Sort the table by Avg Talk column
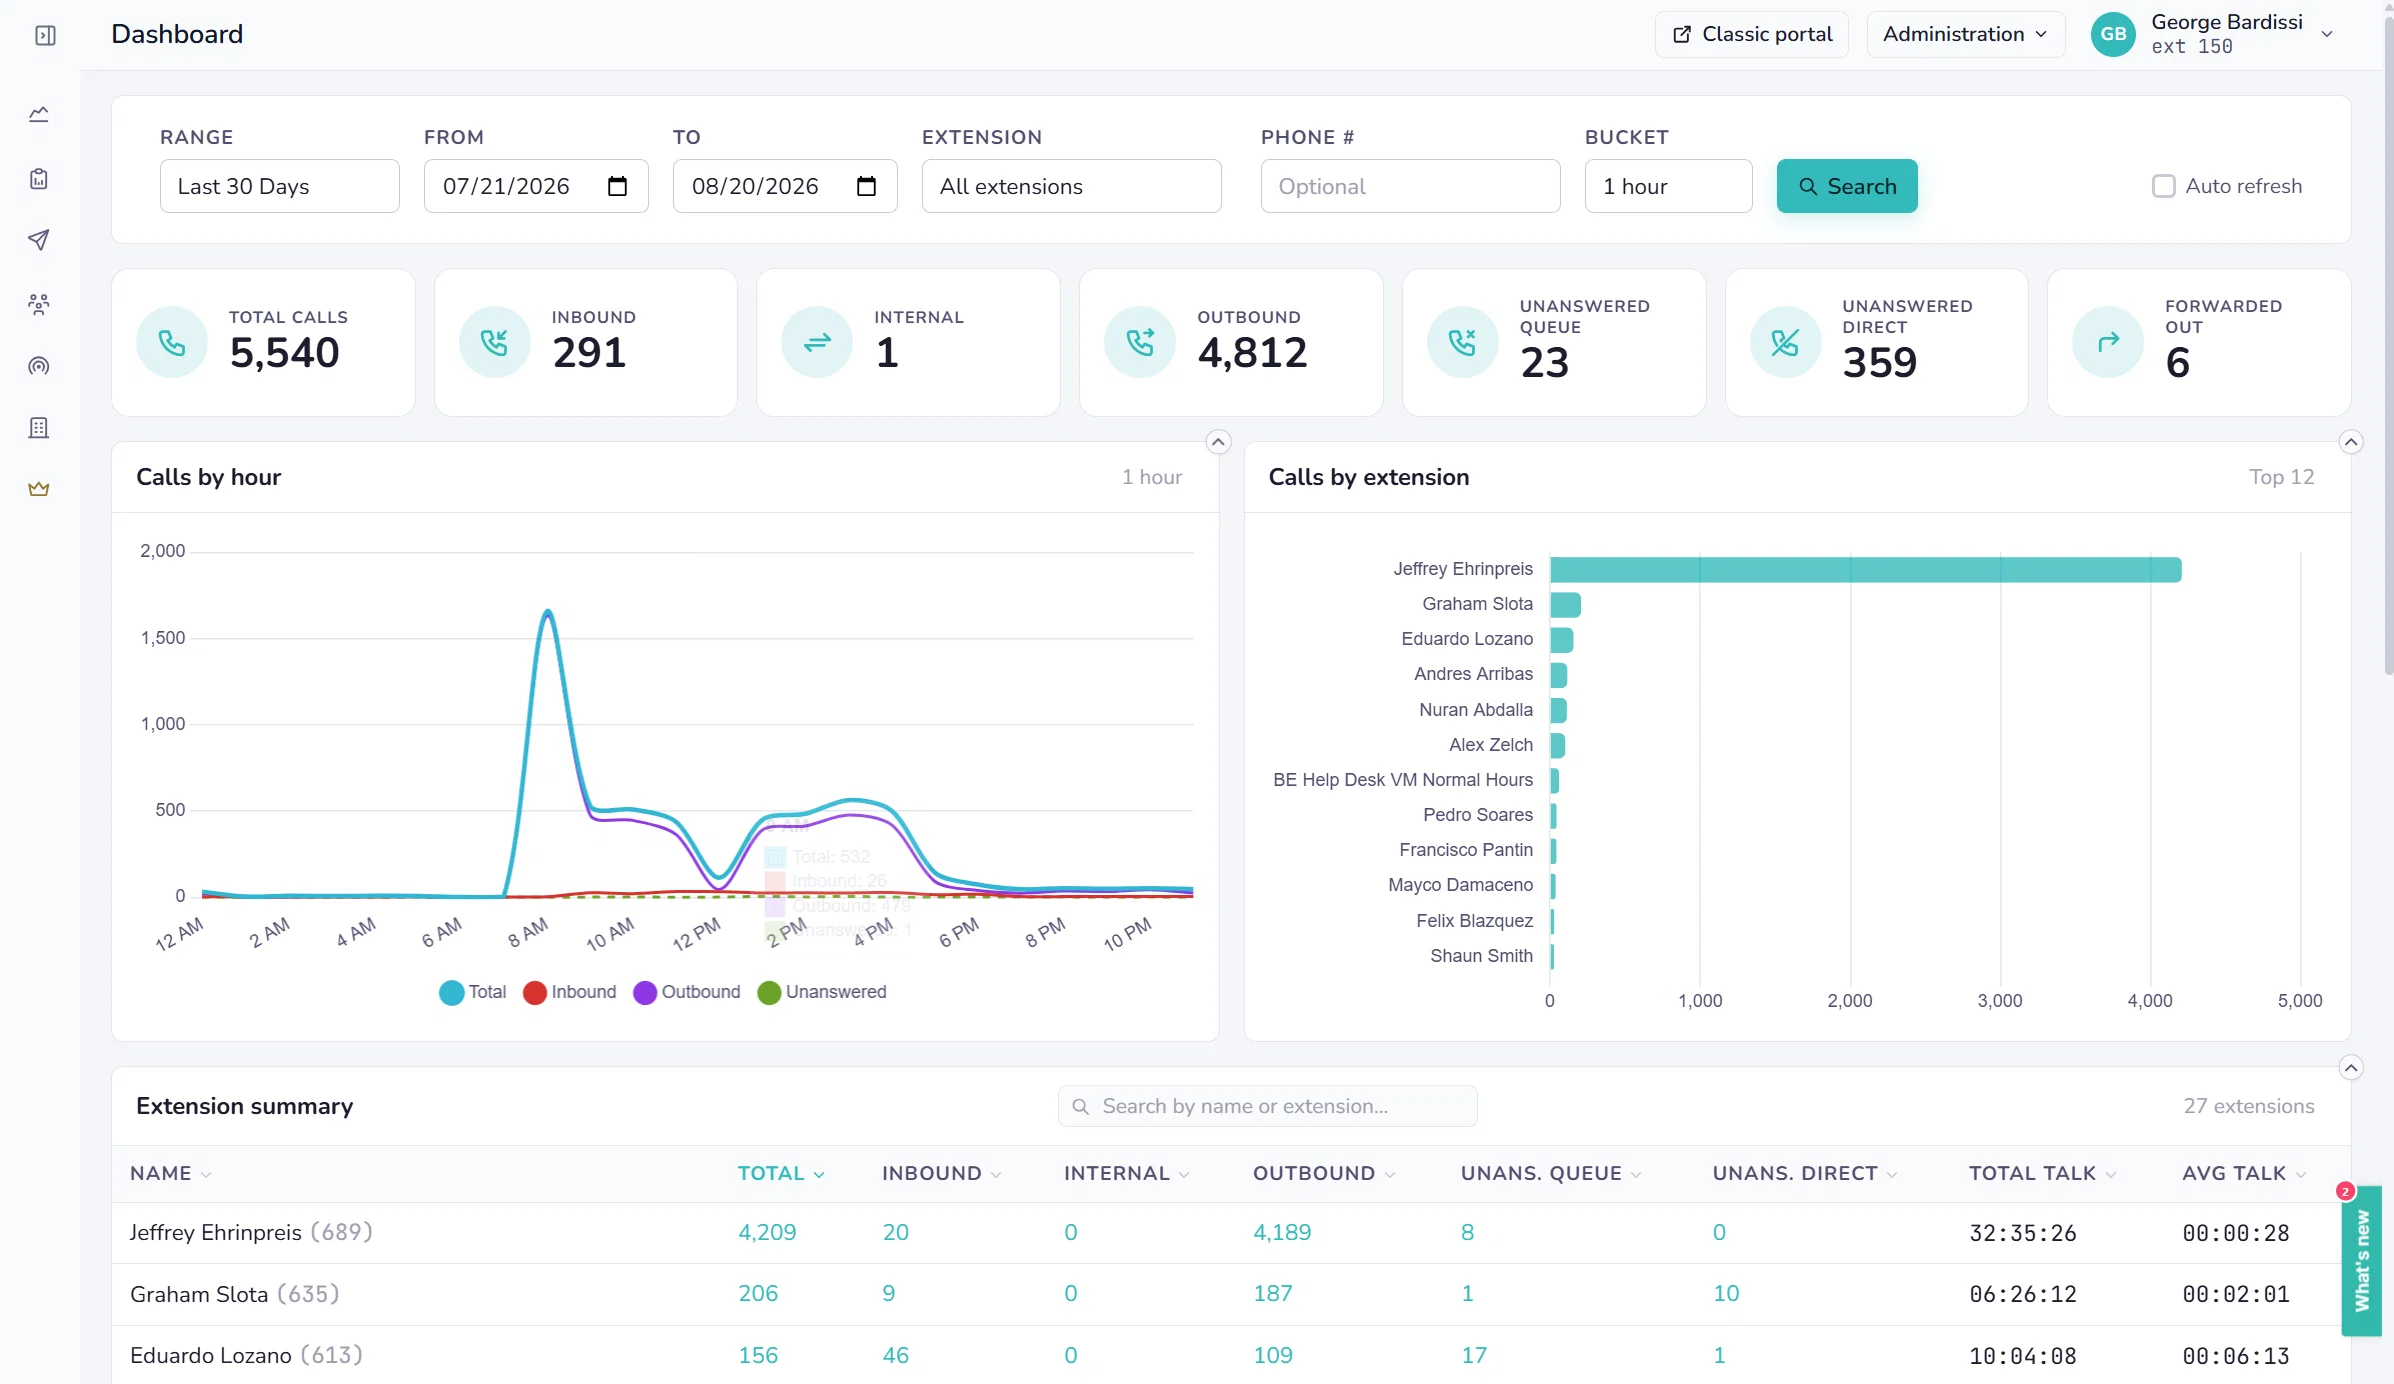 2244,1174
